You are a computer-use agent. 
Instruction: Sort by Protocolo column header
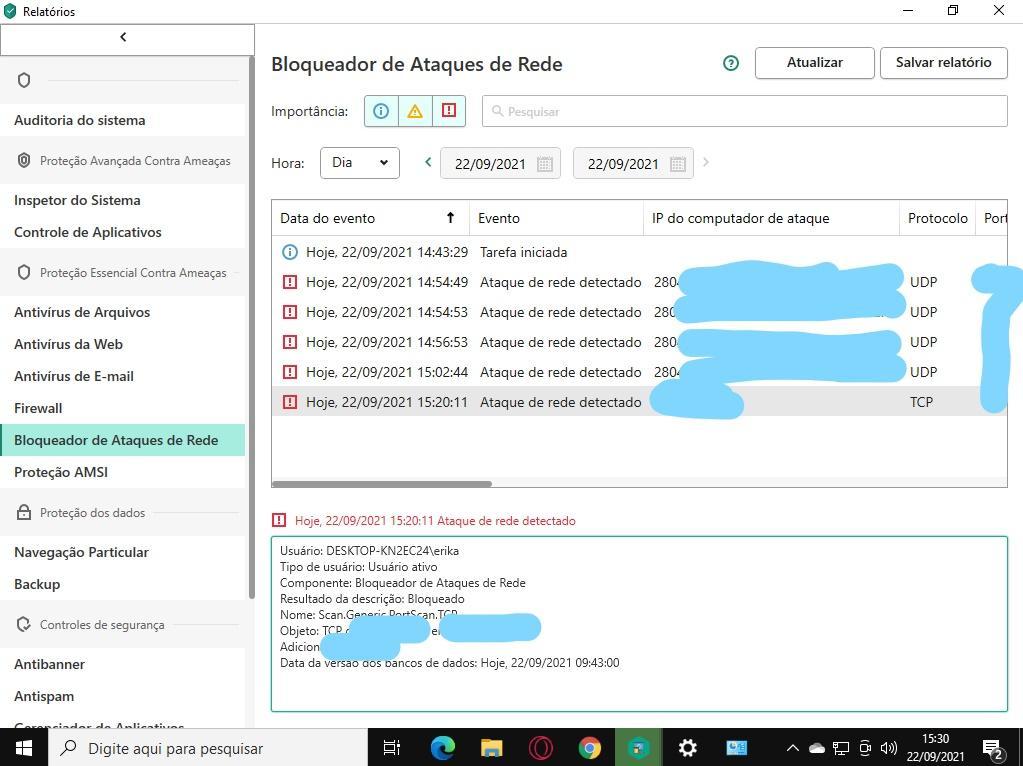[x=938, y=219]
